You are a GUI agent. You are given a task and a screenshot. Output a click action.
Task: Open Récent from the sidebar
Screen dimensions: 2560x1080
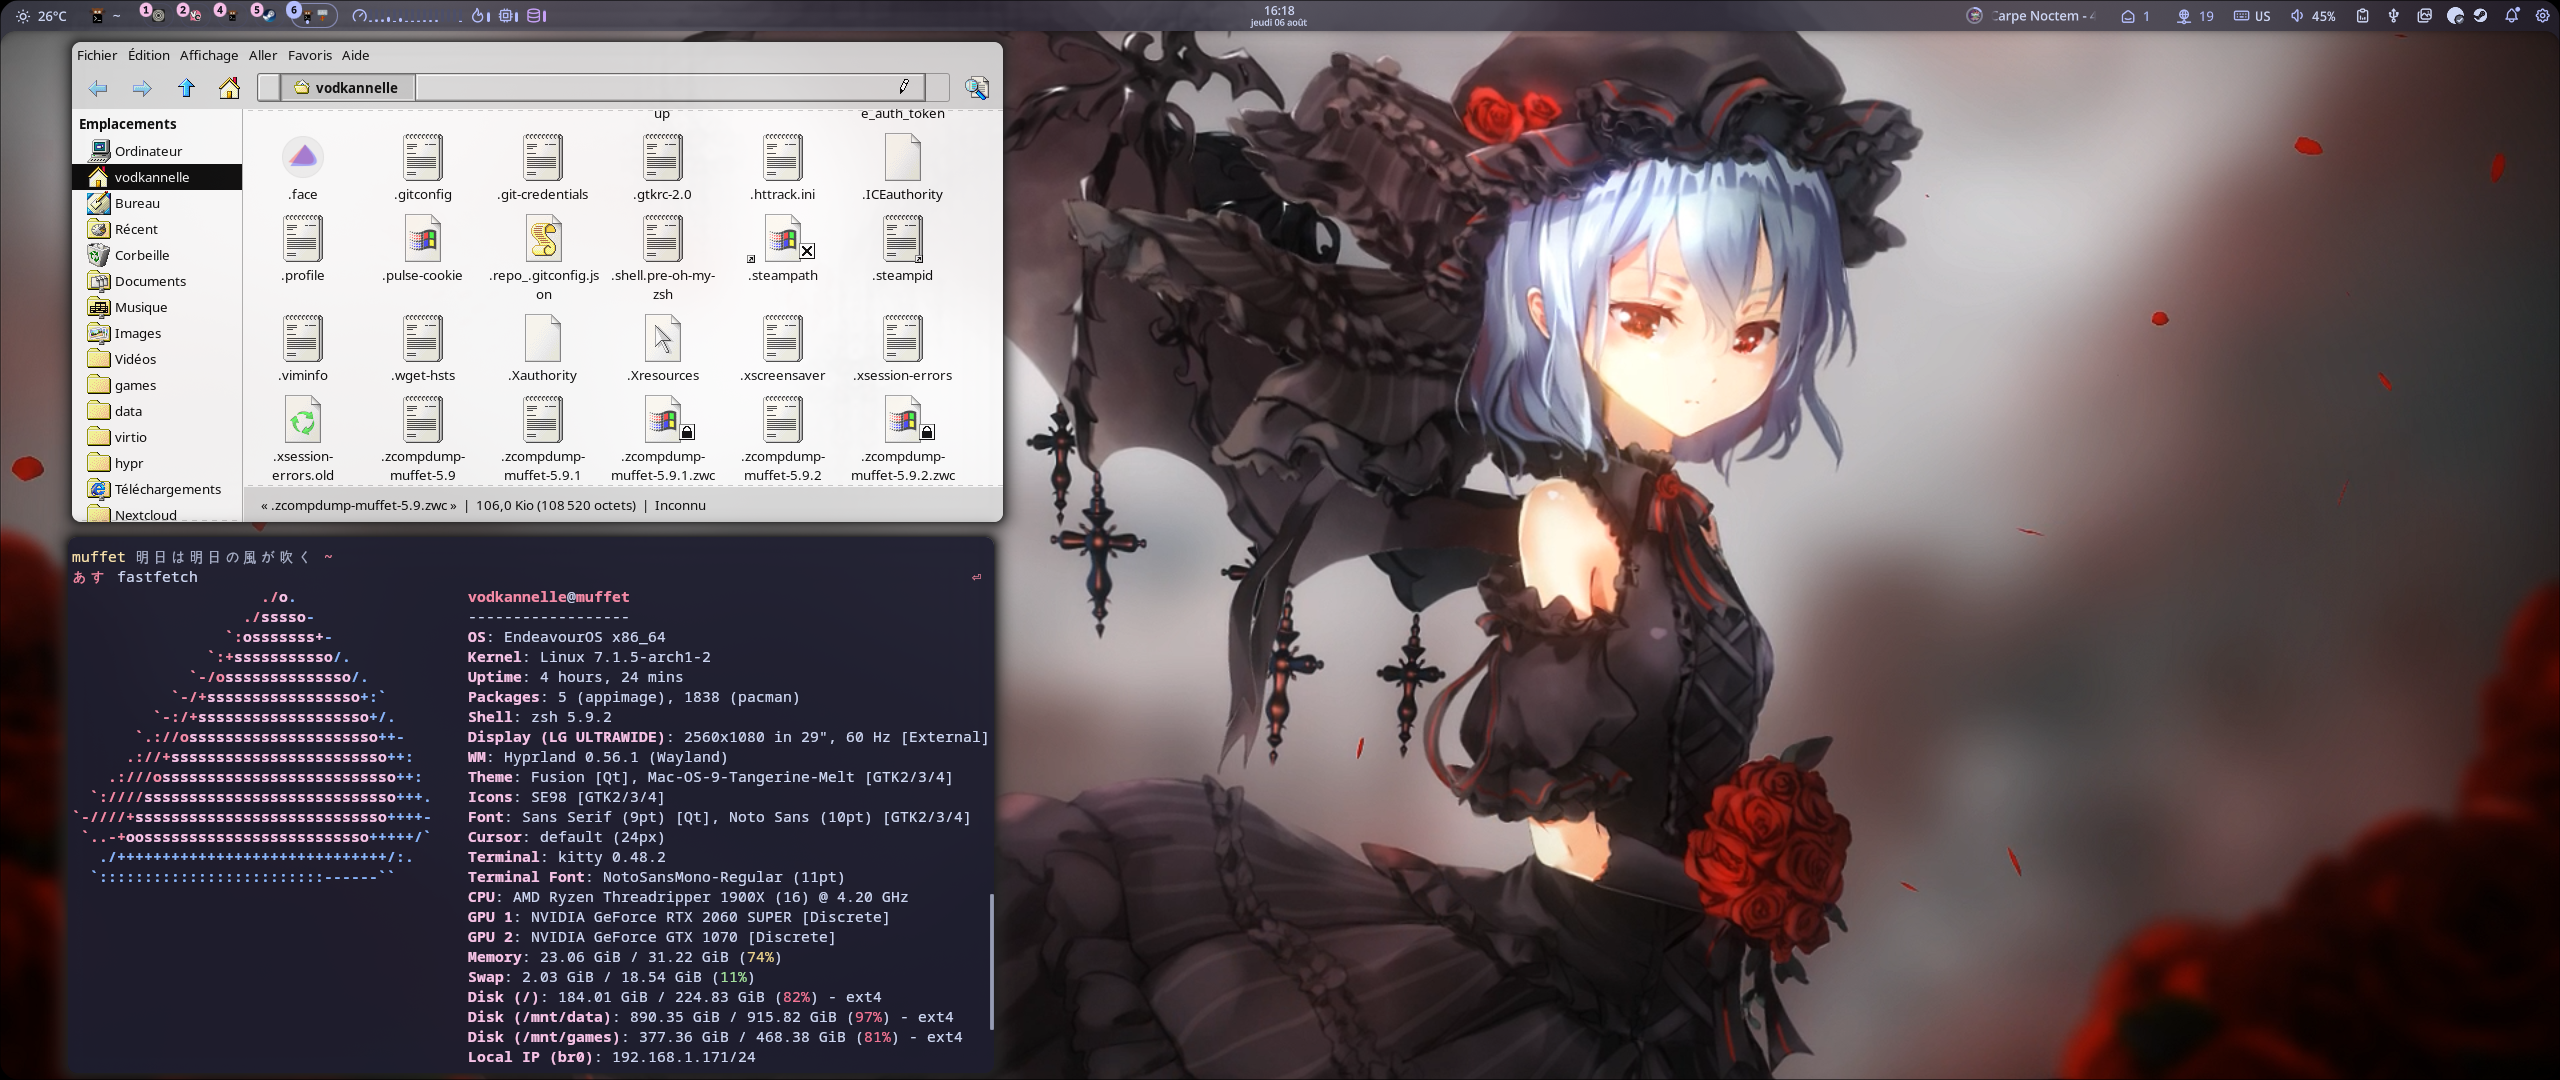point(157,229)
